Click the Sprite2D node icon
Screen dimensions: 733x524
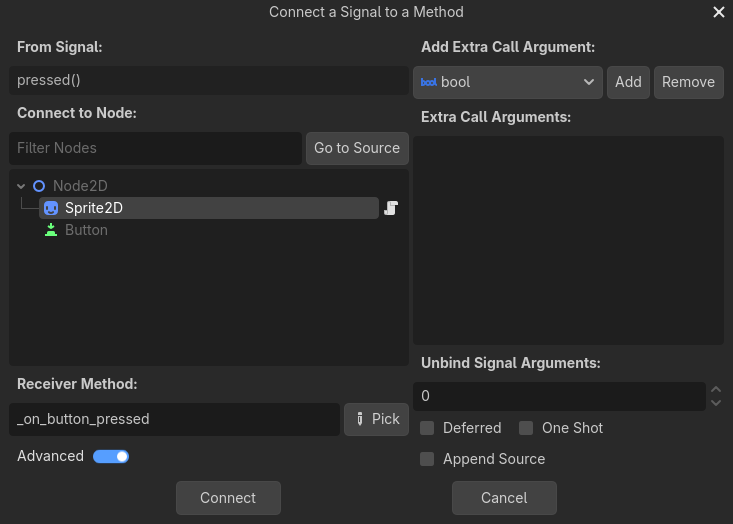(x=51, y=208)
